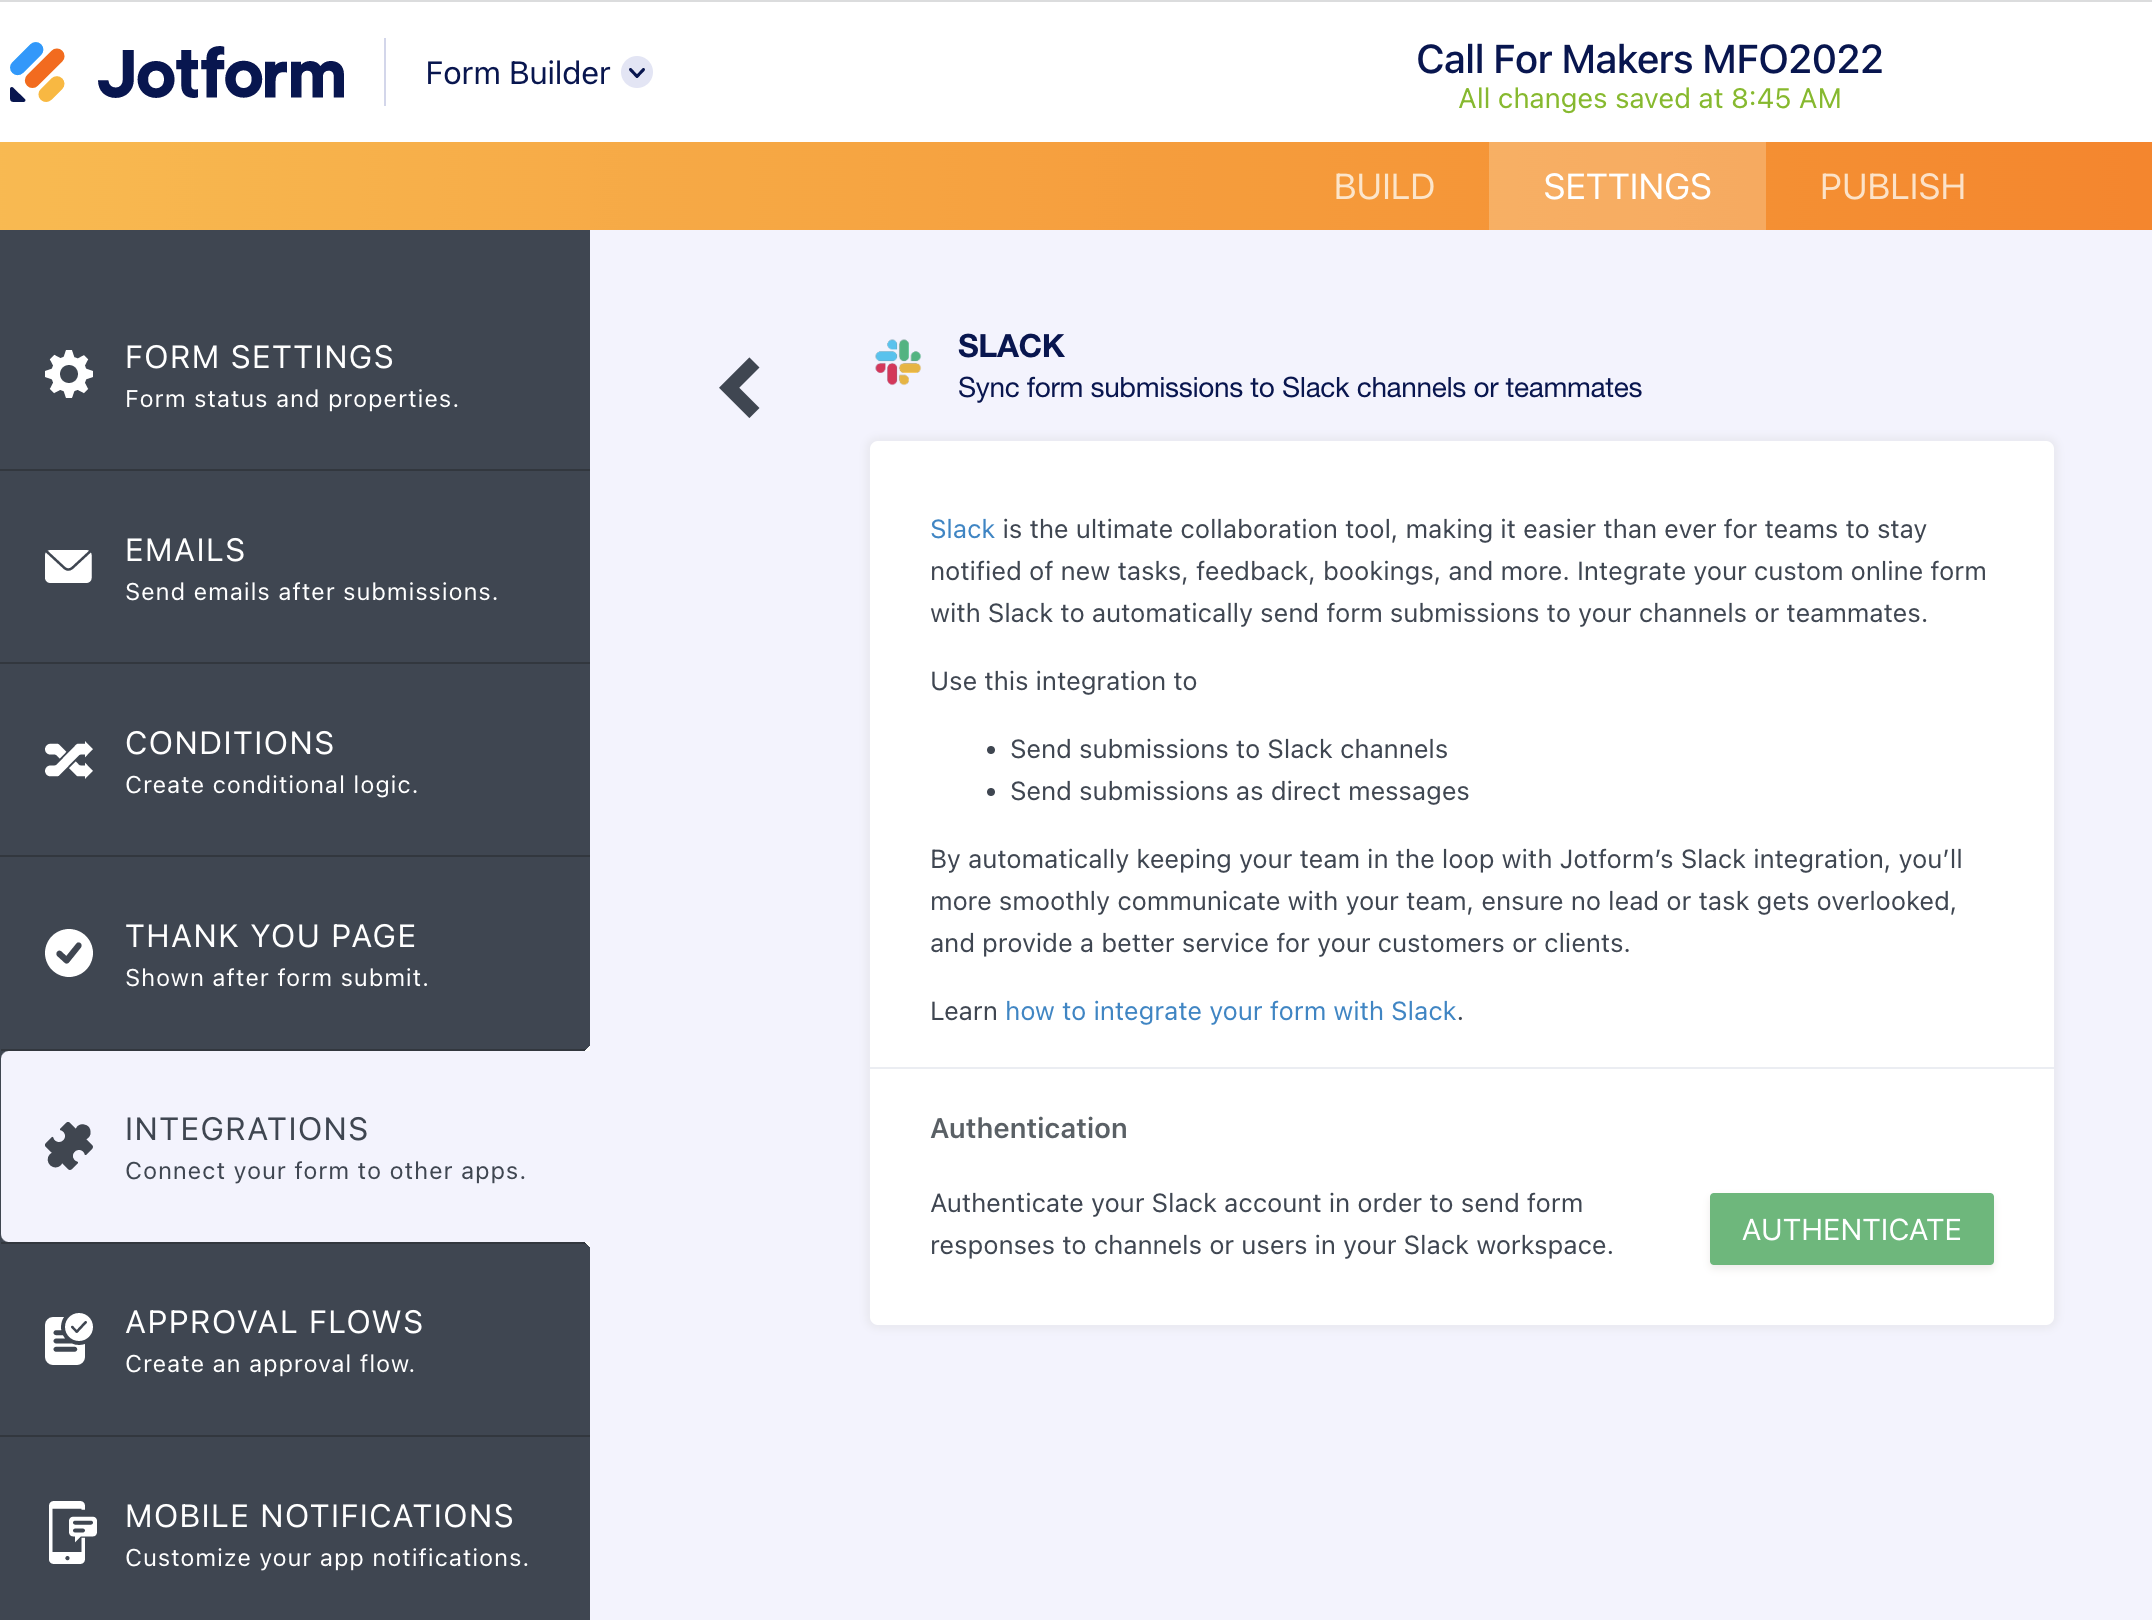
Task: Go back using the left chevron arrow
Action: pos(741,388)
